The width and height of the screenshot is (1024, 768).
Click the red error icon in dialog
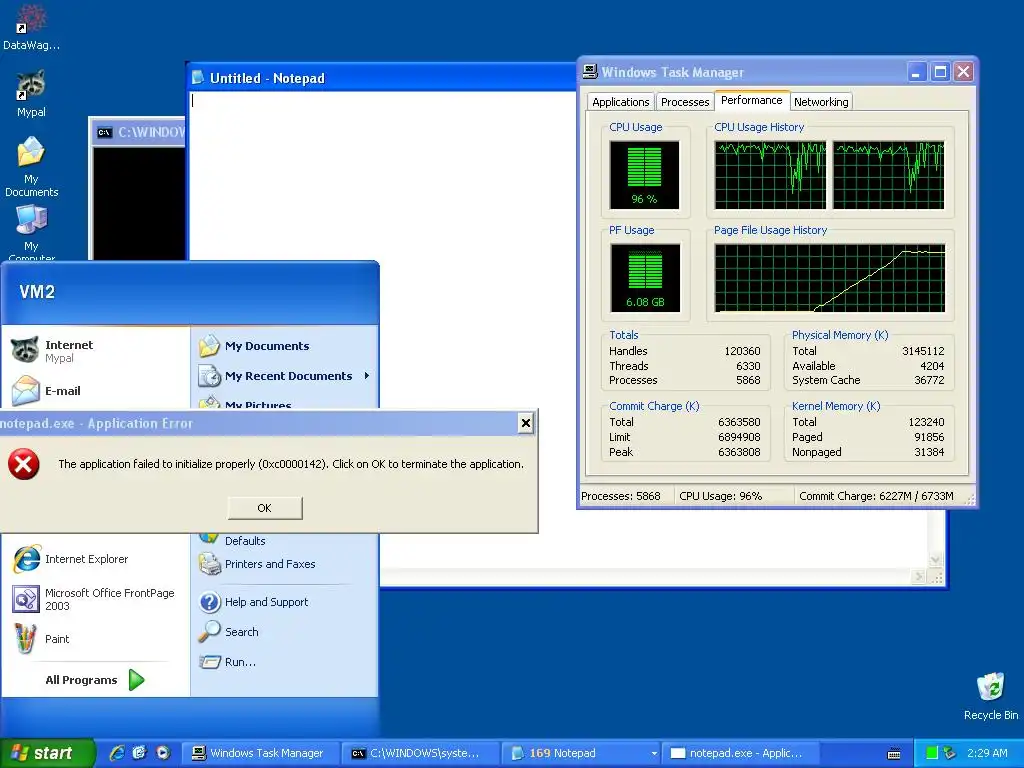[x=24, y=464]
